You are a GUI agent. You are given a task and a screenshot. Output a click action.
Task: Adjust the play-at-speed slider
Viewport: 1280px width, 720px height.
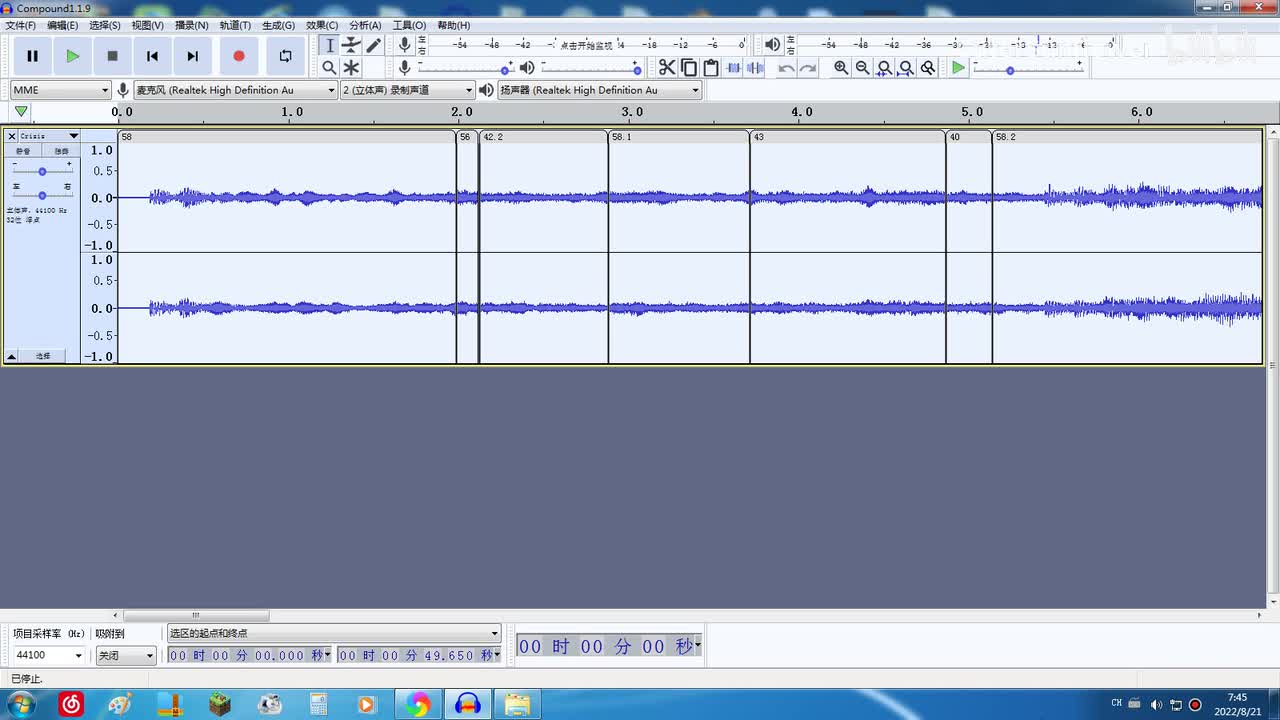1029,69
